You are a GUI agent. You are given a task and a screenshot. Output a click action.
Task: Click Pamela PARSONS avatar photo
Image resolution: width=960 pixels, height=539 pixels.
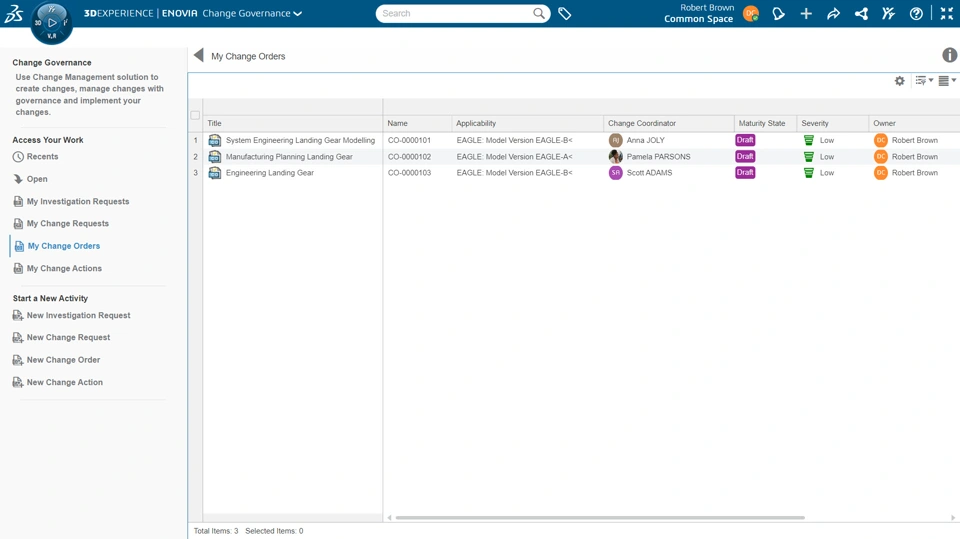(x=615, y=157)
